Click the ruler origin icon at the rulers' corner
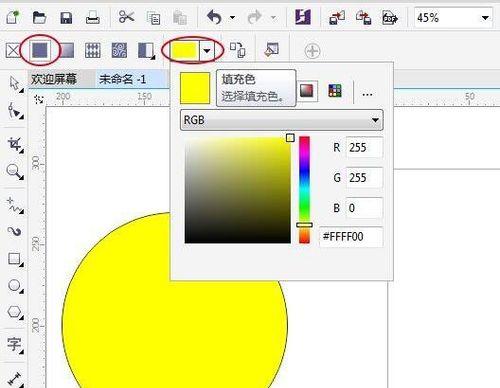This screenshot has height=388, width=500. 39,99
